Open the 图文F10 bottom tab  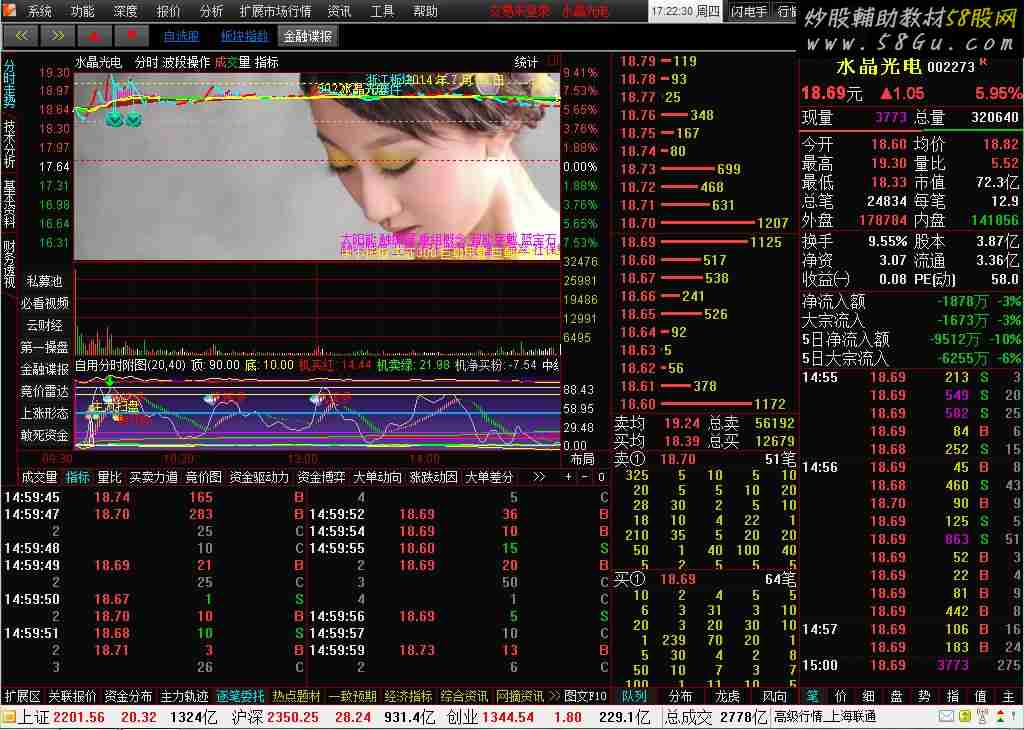click(585, 697)
